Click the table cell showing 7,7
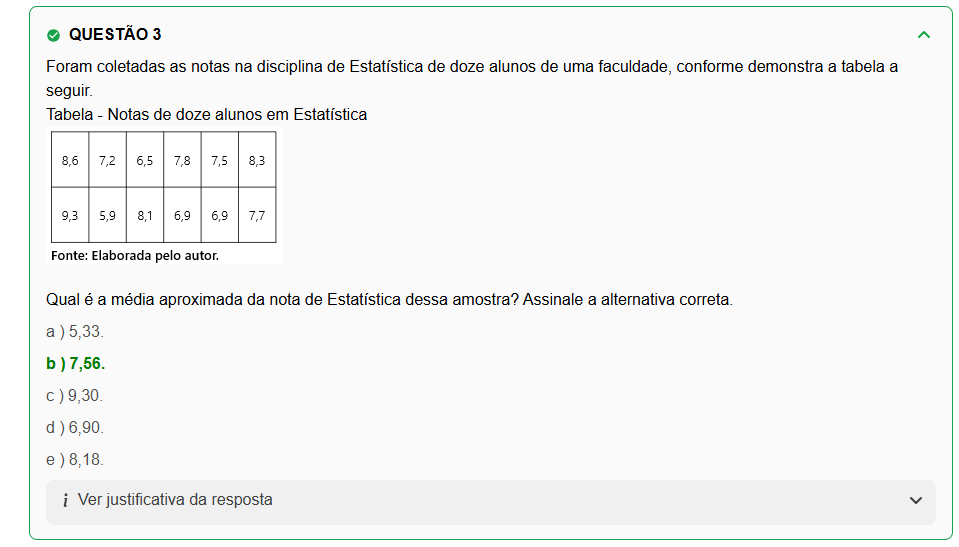959x547 pixels. [257, 215]
